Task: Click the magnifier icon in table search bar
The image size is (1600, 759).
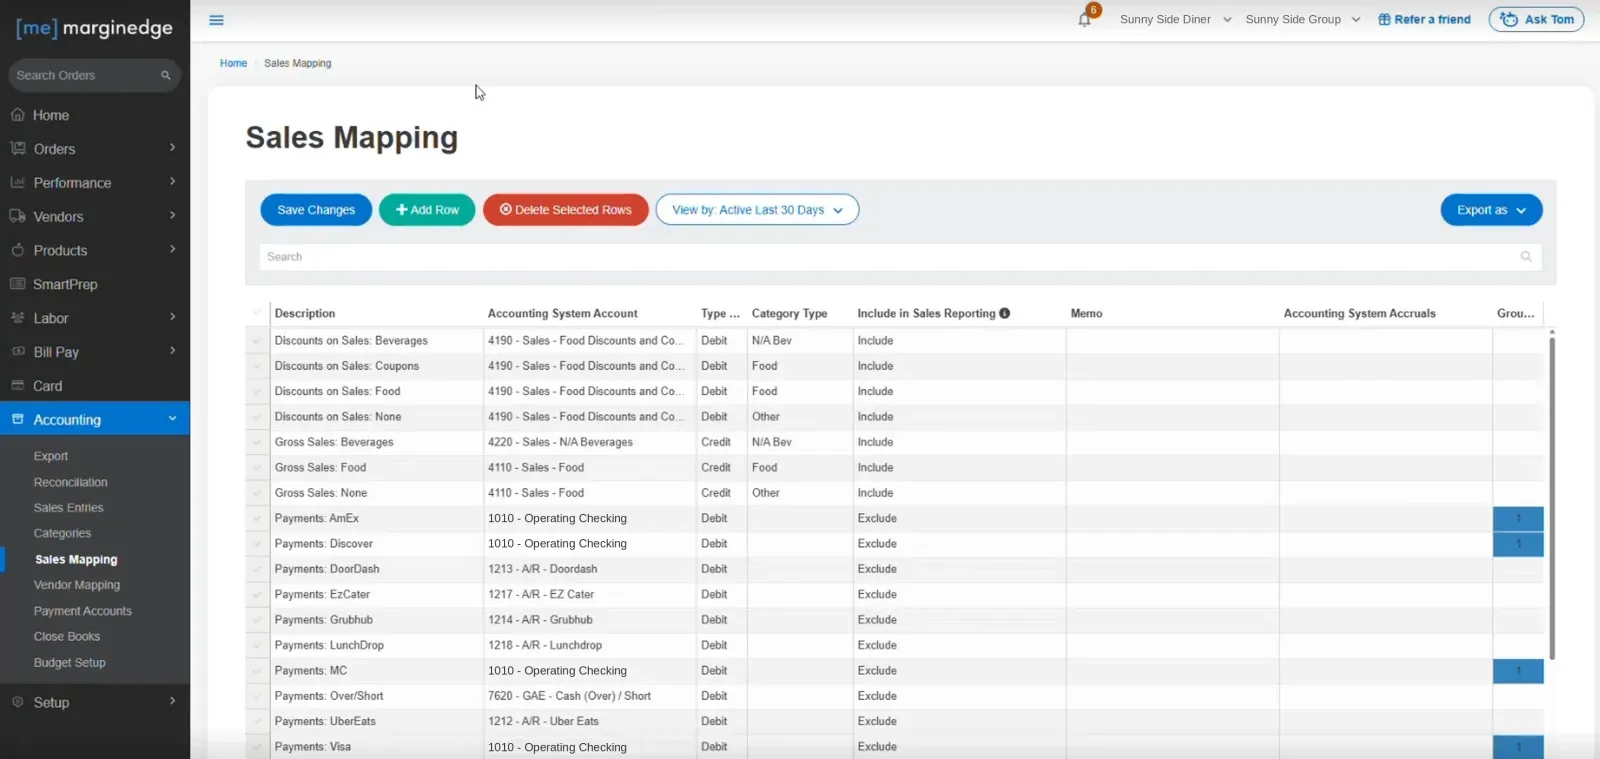Action: pos(1526,257)
